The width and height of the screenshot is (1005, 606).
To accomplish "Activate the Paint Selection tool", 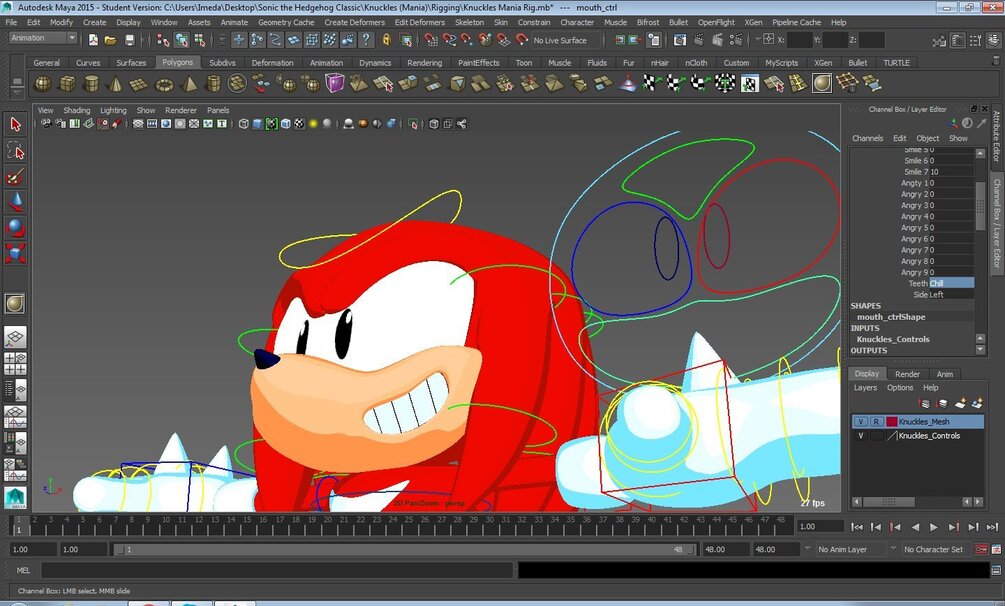I will tap(15, 176).
